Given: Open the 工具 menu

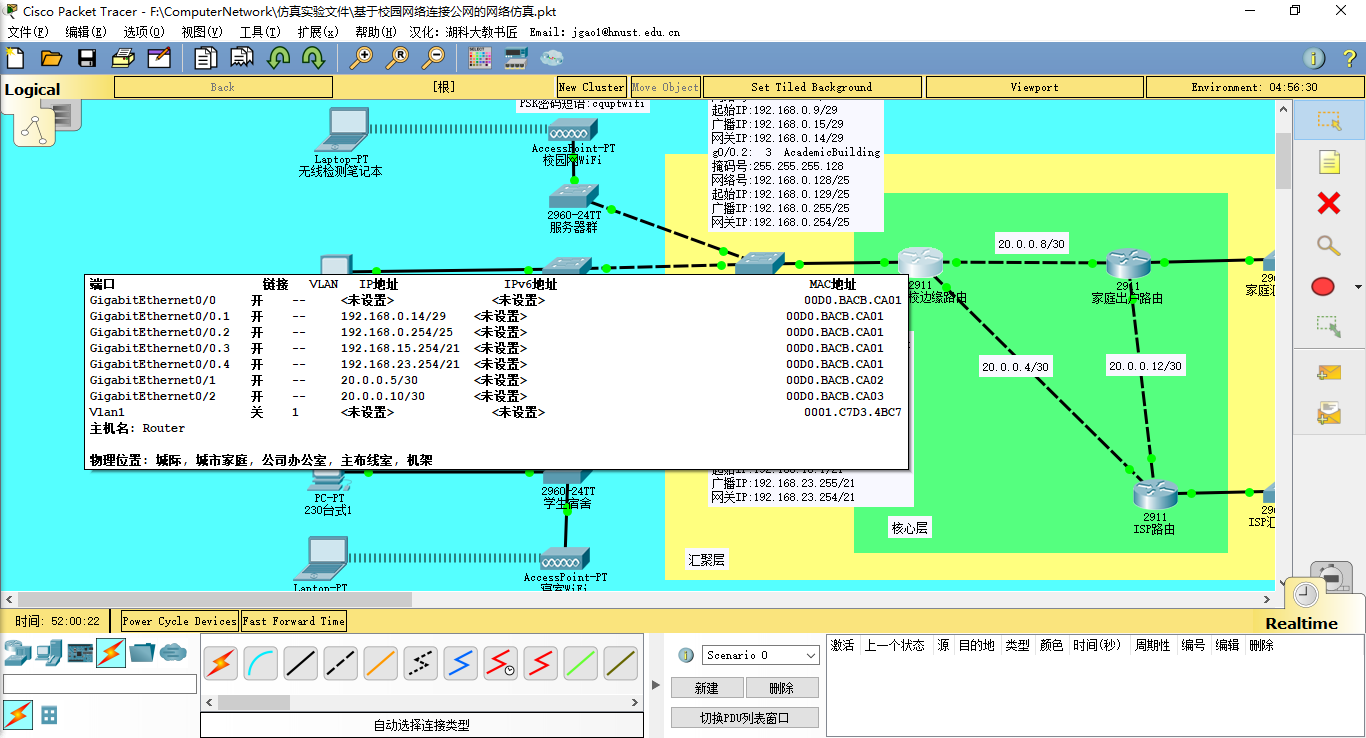Looking at the screenshot, I should [x=260, y=32].
